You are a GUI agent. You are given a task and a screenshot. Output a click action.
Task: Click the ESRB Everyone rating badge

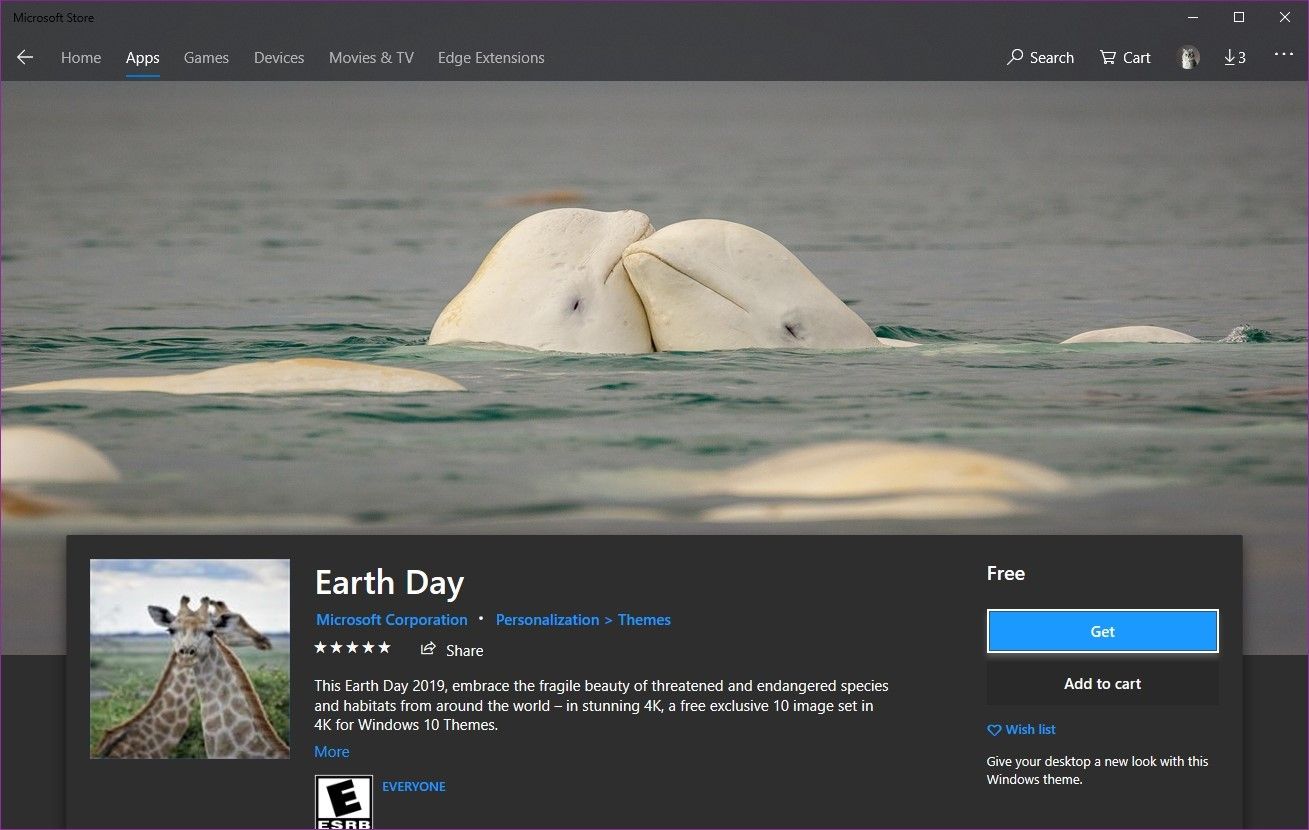[344, 801]
